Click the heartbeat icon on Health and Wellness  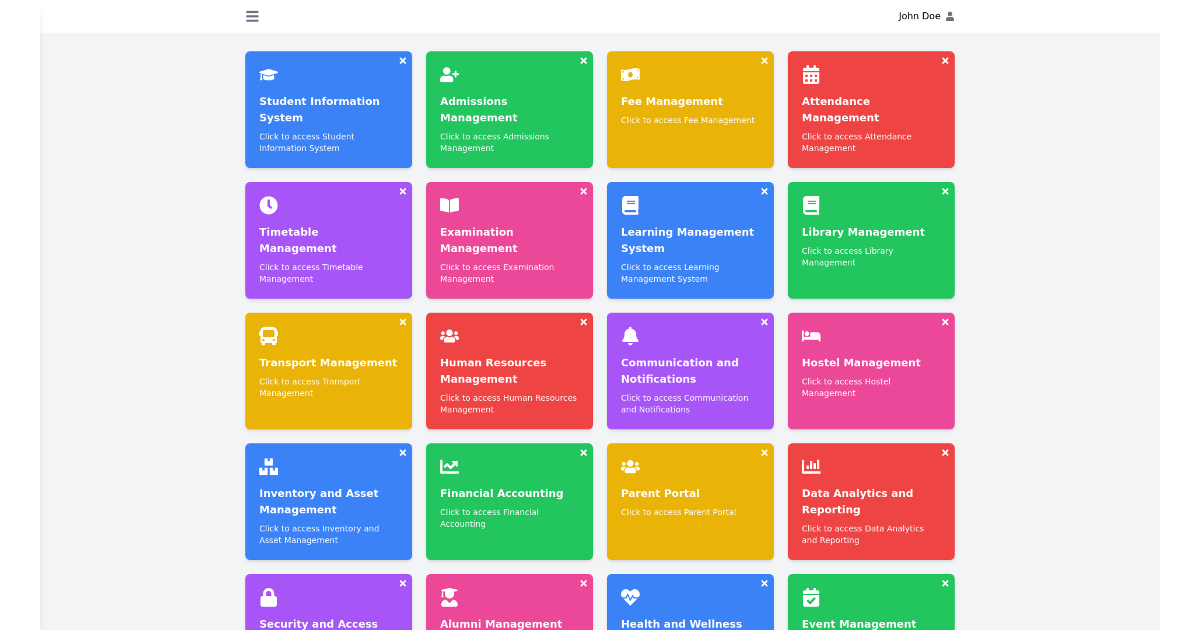(630, 597)
